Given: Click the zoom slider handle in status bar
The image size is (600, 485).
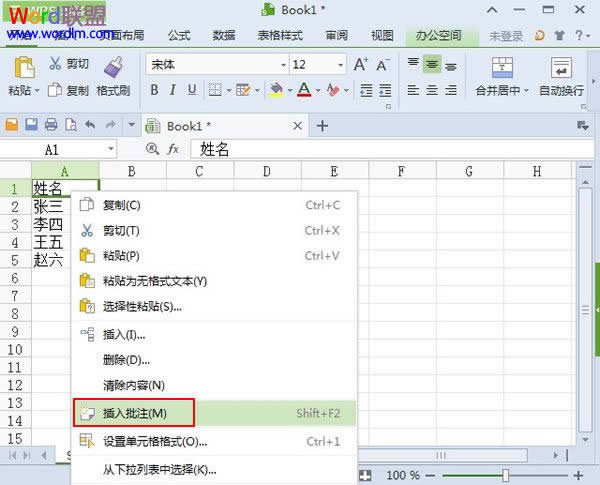Looking at the screenshot, I should click(506, 475).
